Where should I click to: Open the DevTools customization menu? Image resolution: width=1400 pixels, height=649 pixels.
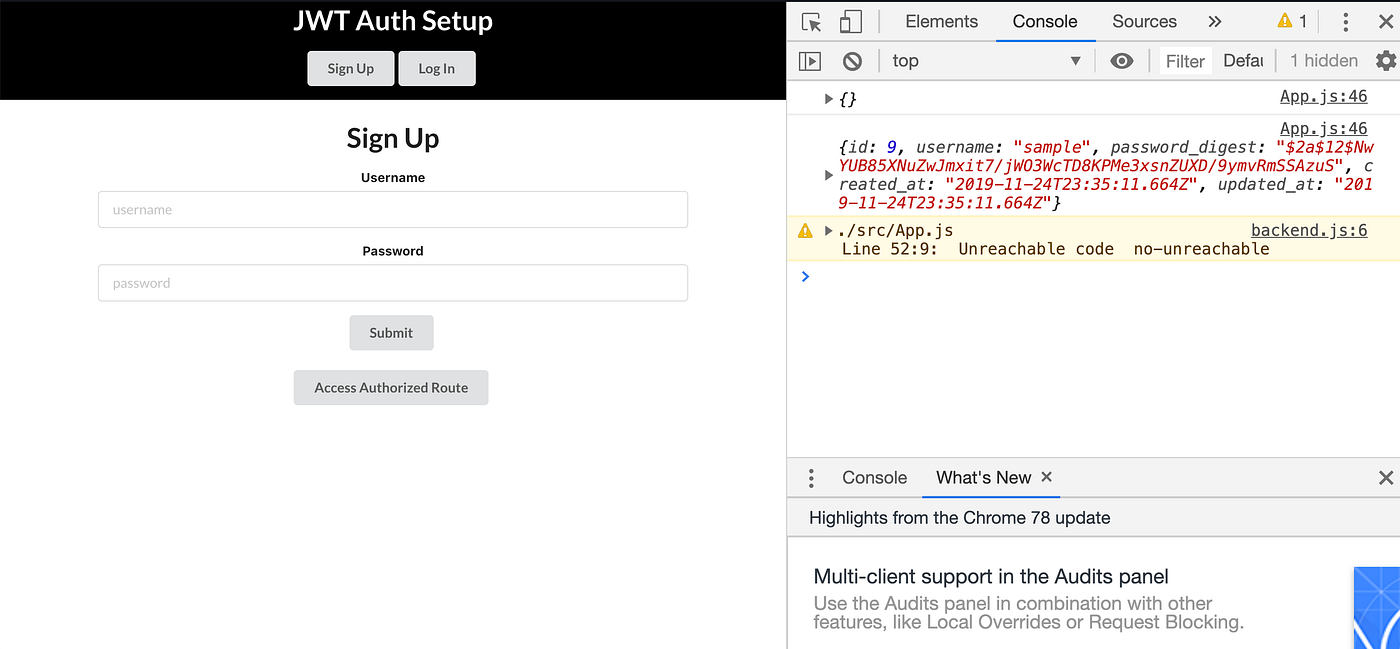(x=1345, y=21)
